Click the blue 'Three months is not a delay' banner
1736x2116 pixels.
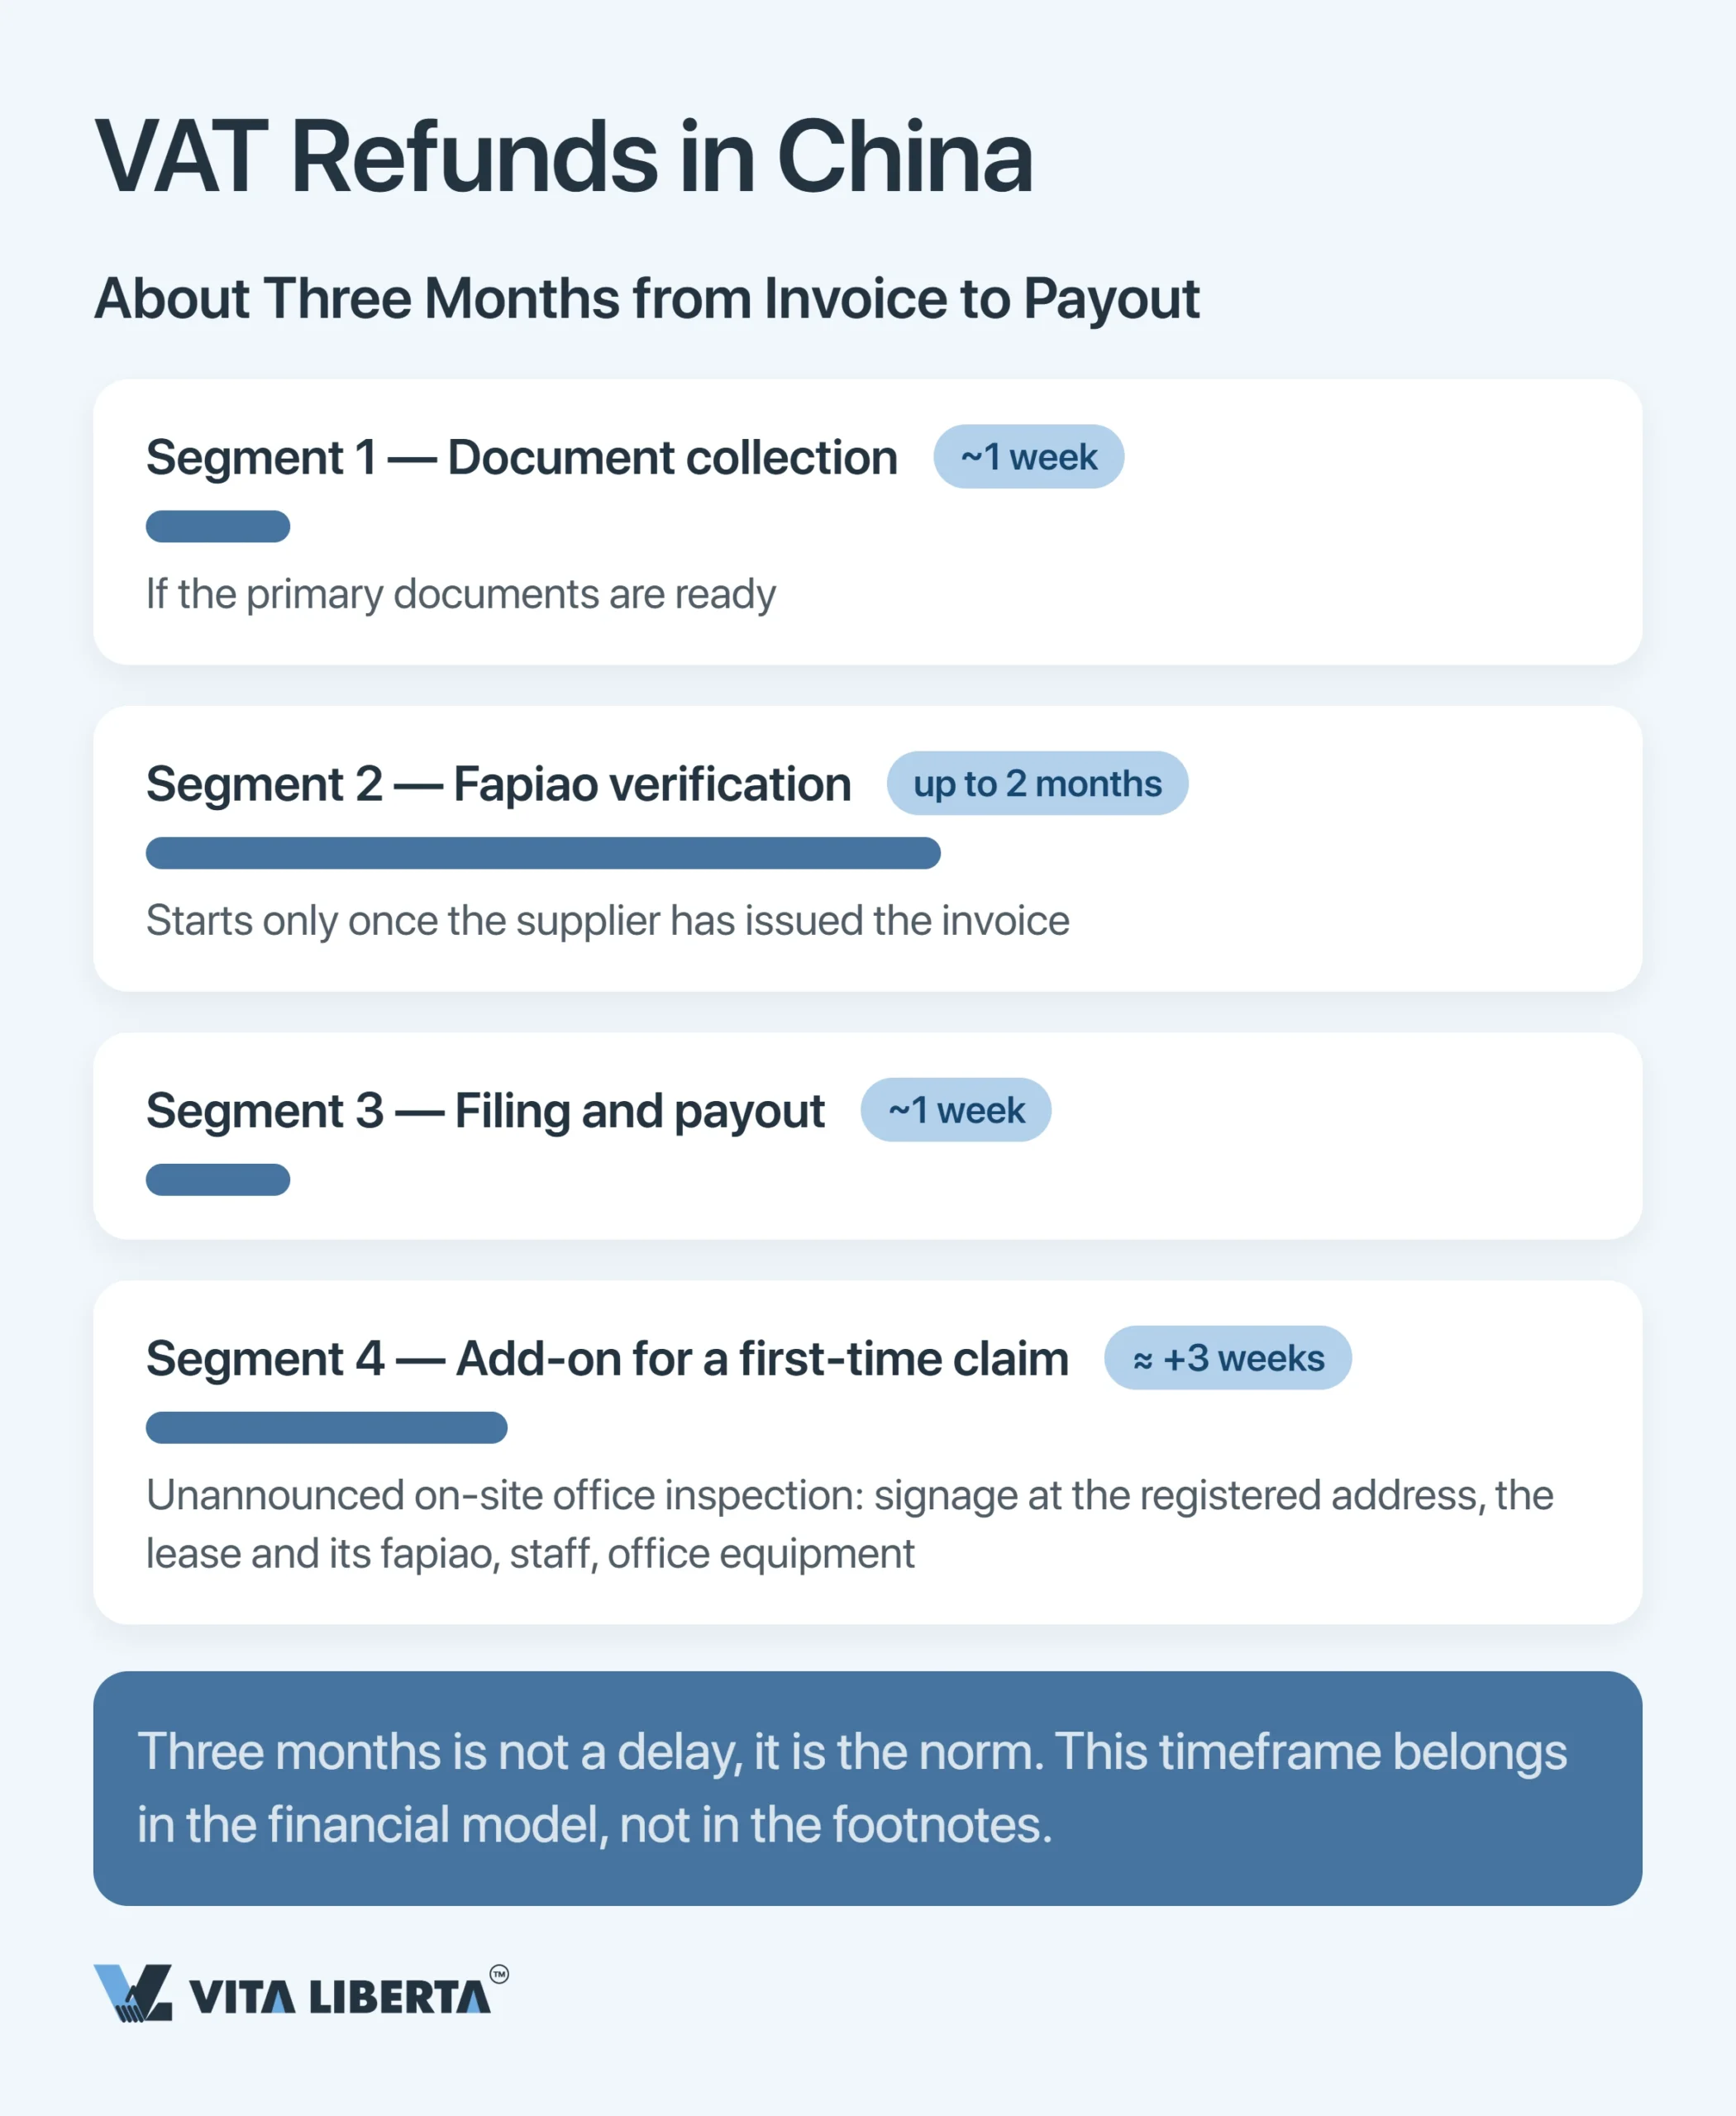(868, 1788)
